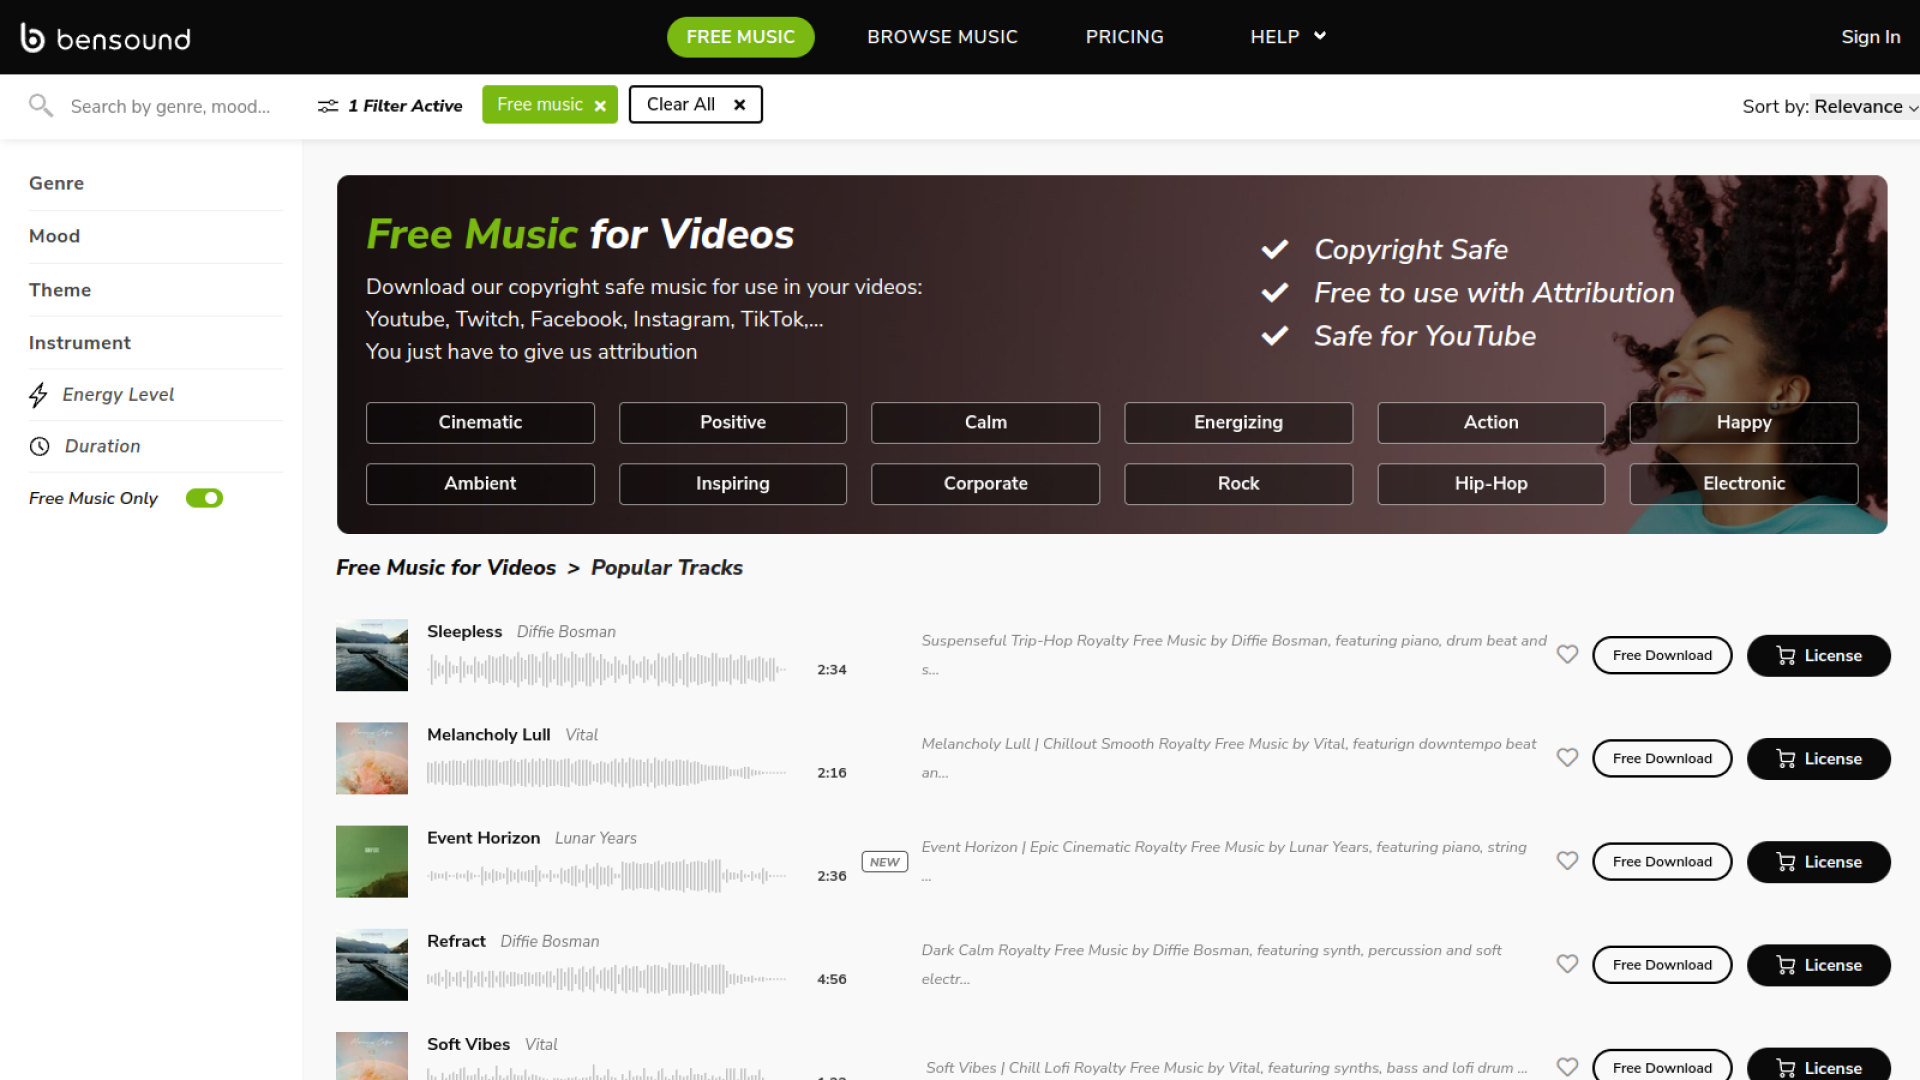This screenshot has height=1080, width=1920.
Task: Expand the Genre filter section
Action: pos(56,183)
